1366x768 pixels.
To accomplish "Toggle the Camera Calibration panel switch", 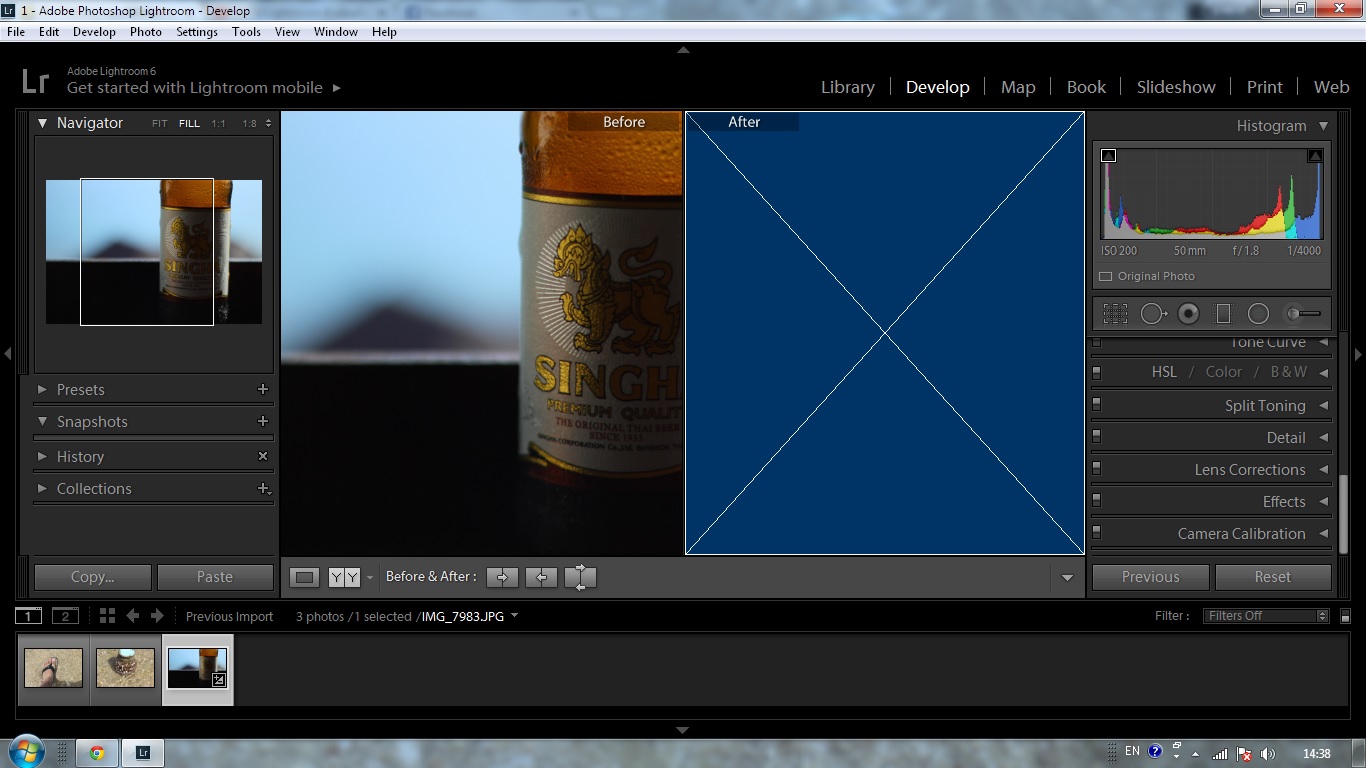I will pyautogui.click(x=1097, y=533).
